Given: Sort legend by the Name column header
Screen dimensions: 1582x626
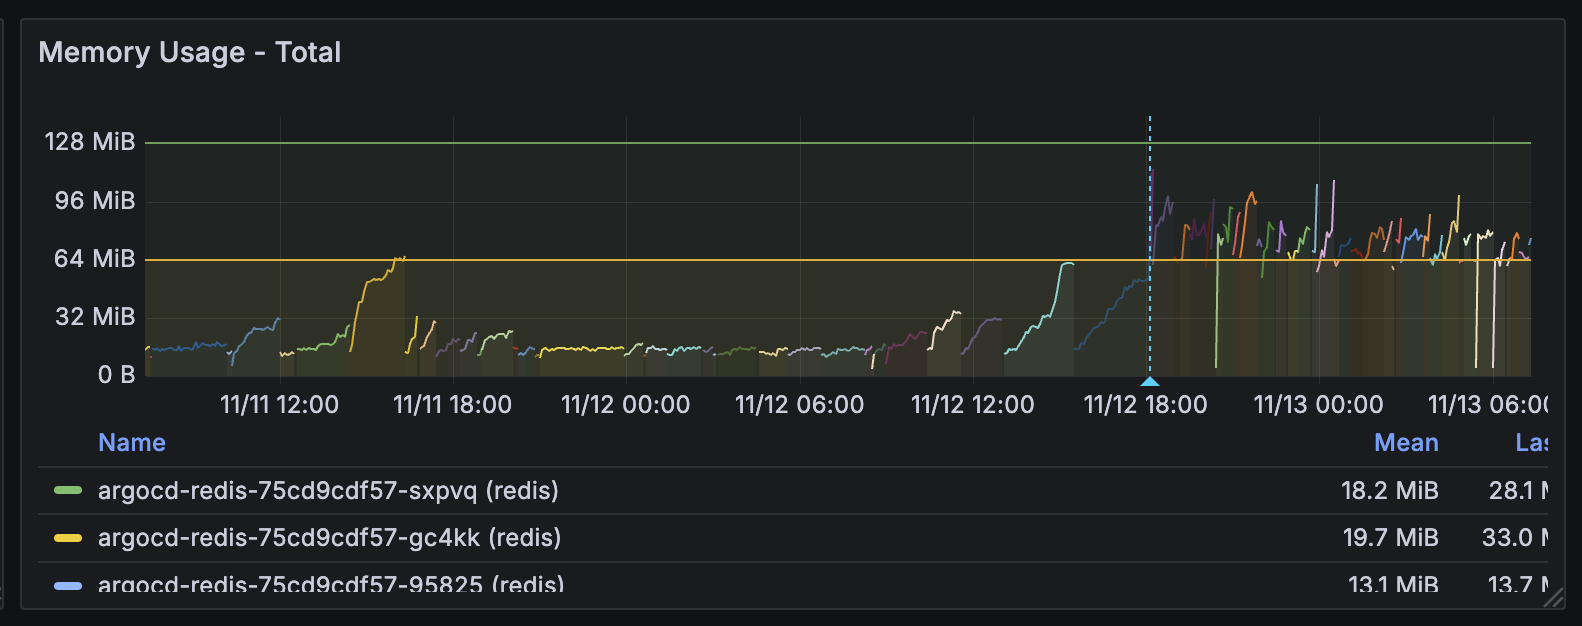Looking at the screenshot, I should click(132, 442).
